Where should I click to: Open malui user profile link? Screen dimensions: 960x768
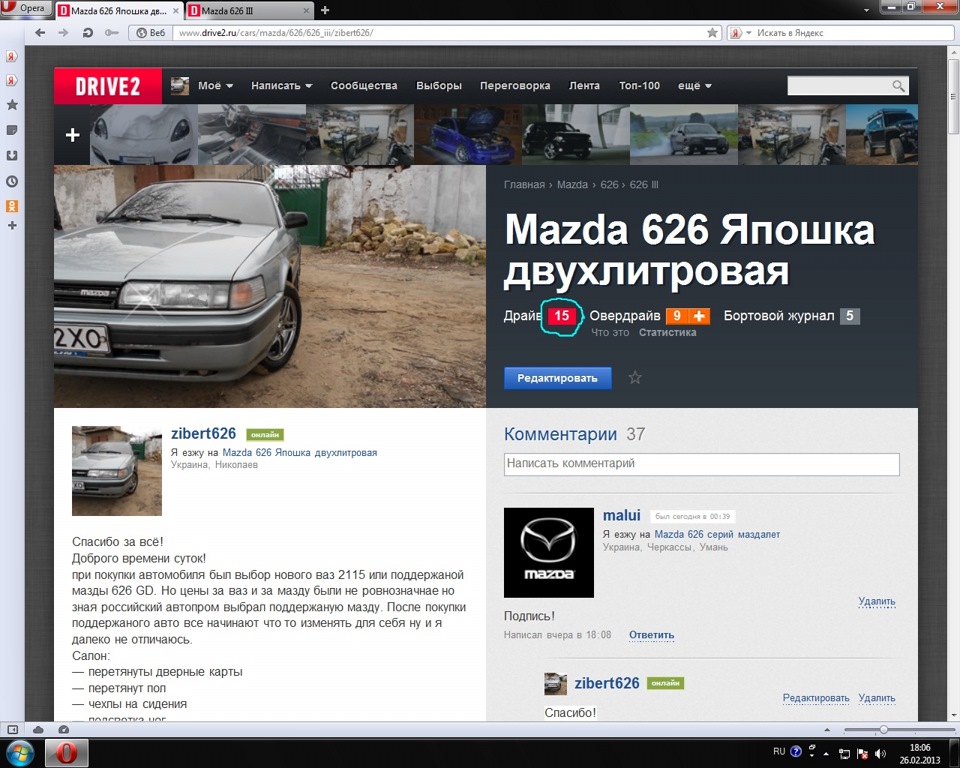[621, 516]
